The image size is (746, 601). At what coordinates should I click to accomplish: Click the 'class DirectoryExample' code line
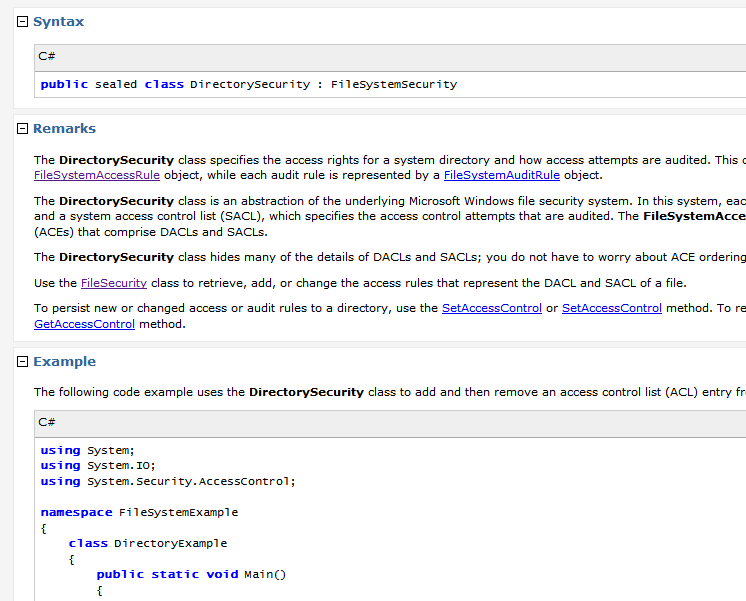[x=147, y=543]
